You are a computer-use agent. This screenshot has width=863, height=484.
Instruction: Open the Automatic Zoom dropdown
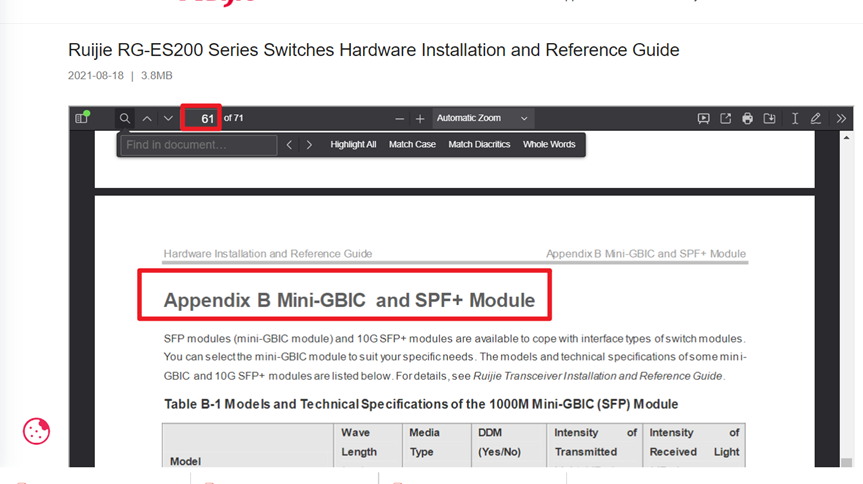click(x=482, y=118)
